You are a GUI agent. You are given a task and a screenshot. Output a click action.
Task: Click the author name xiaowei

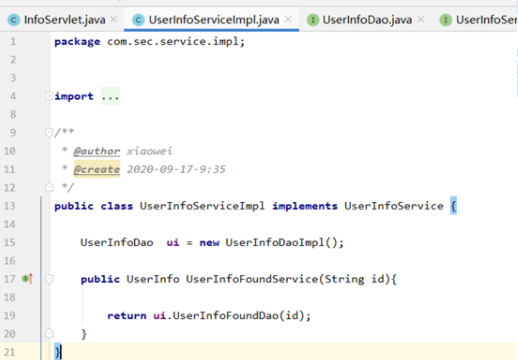[x=149, y=151]
